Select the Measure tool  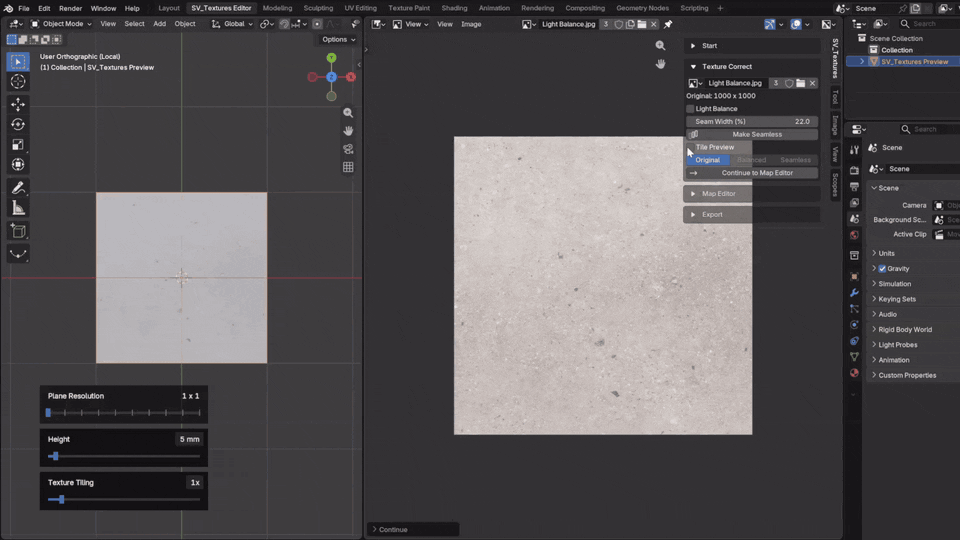click(18, 208)
